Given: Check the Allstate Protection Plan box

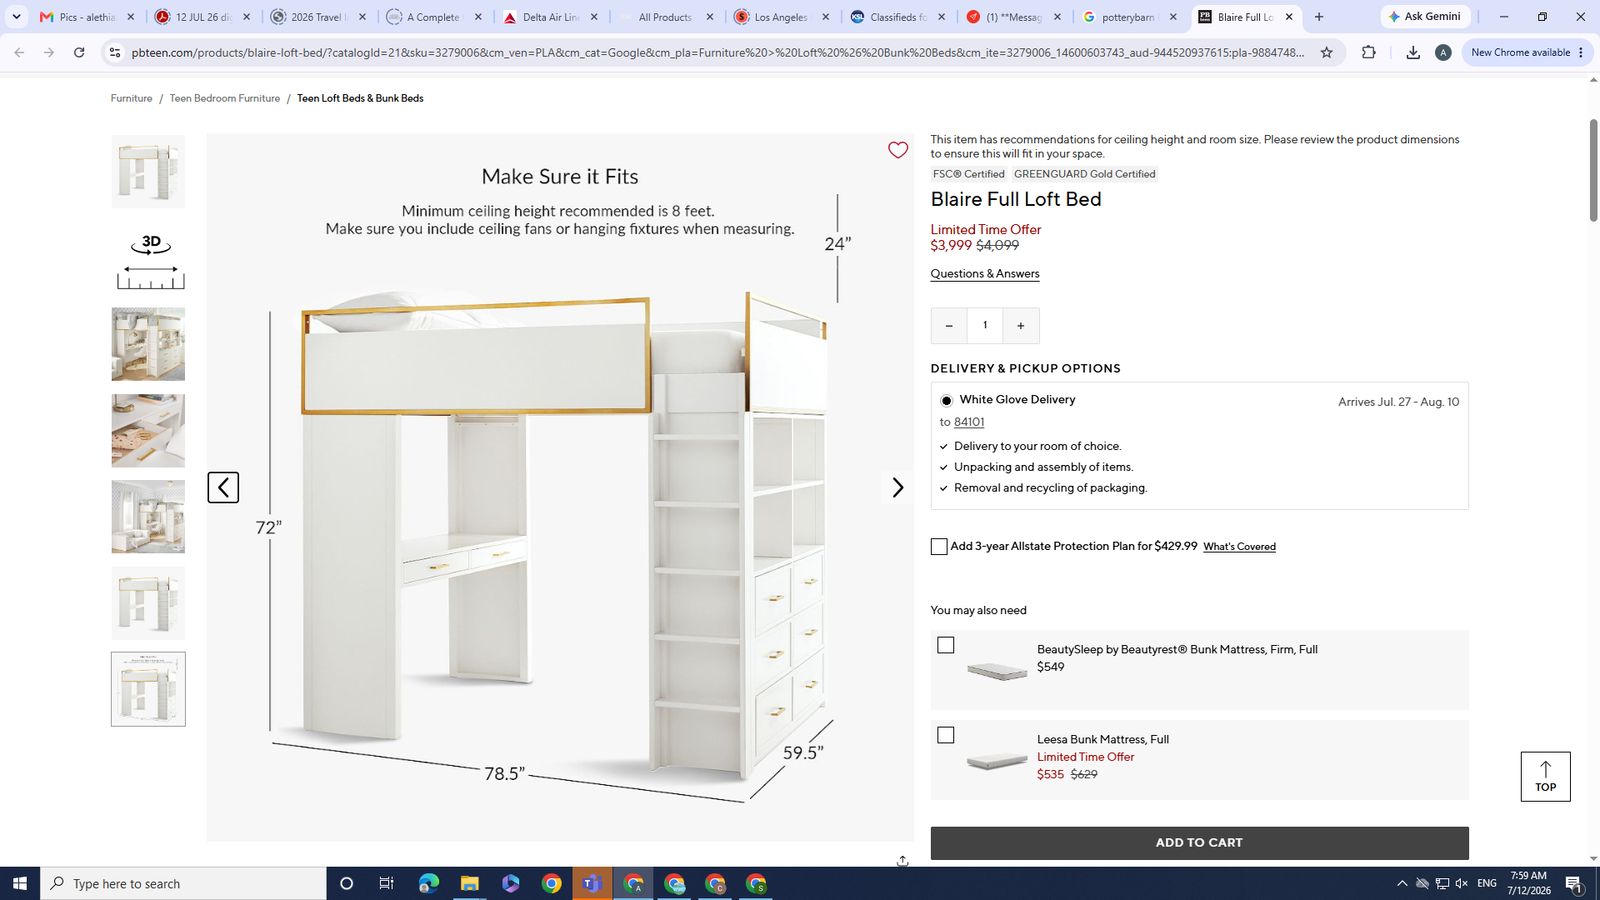Looking at the screenshot, I should tap(939, 547).
